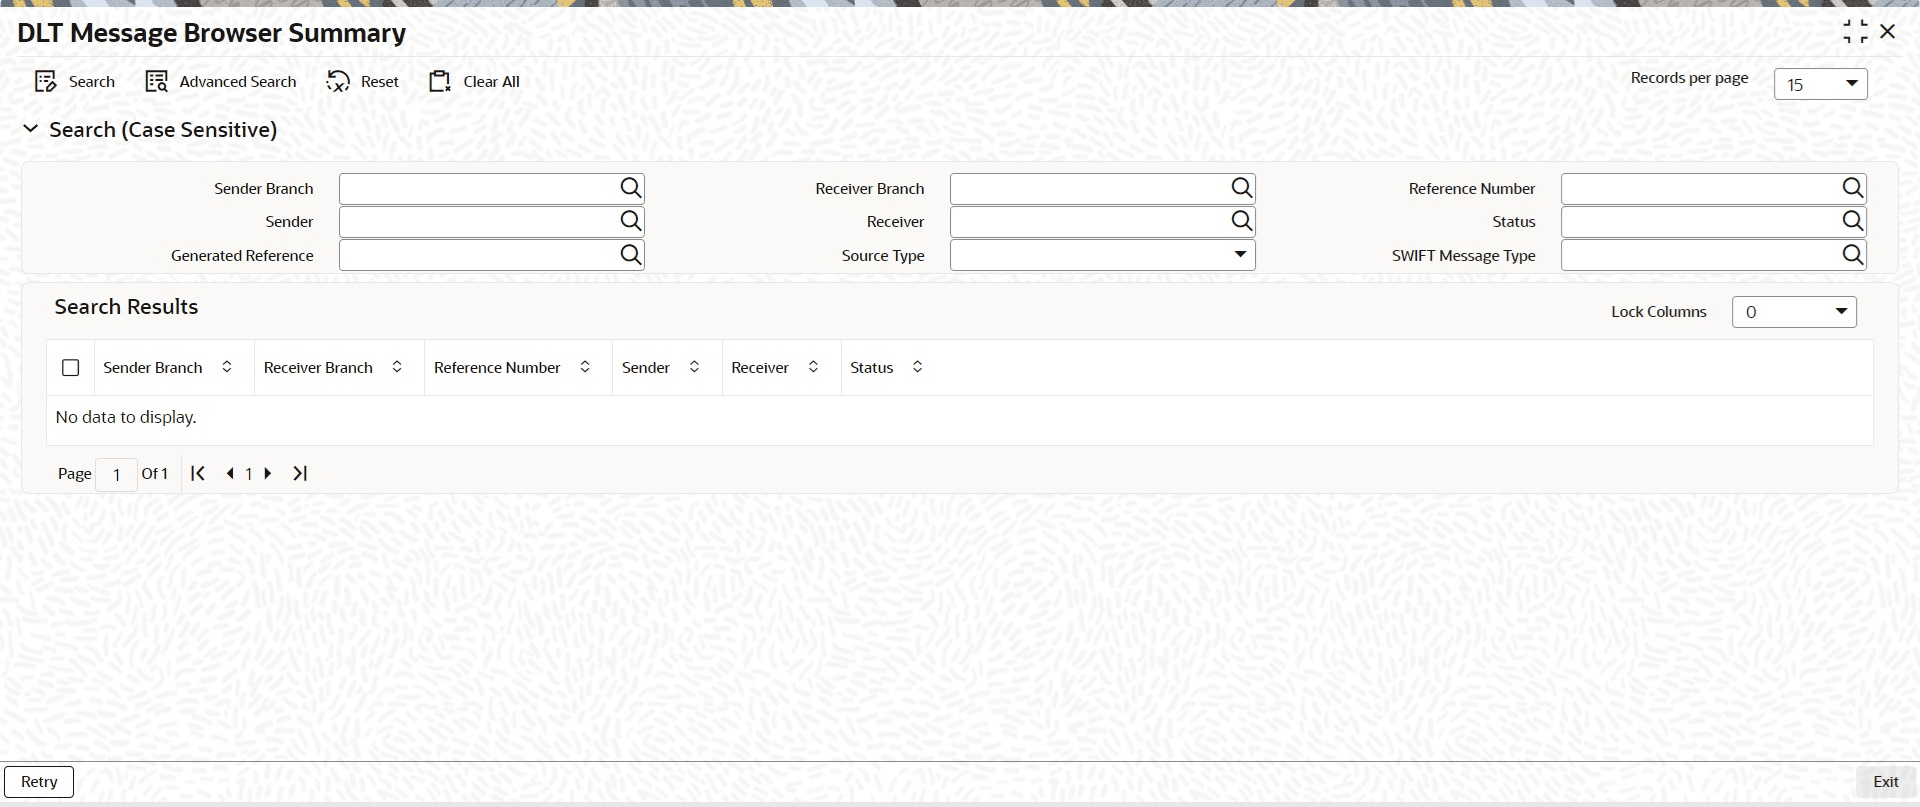
Task: Sort by Status column arrows
Action: pos(917,367)
